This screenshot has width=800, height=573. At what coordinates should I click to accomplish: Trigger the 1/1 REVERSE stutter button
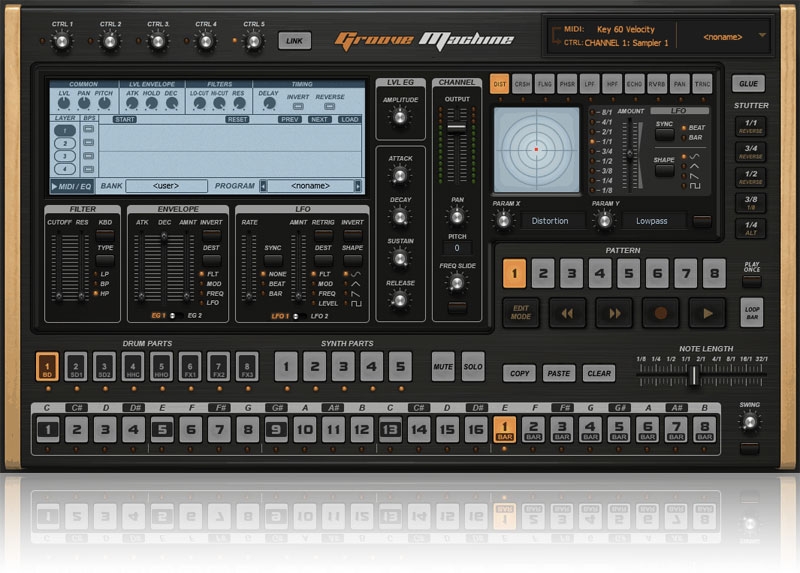point(751,126)
